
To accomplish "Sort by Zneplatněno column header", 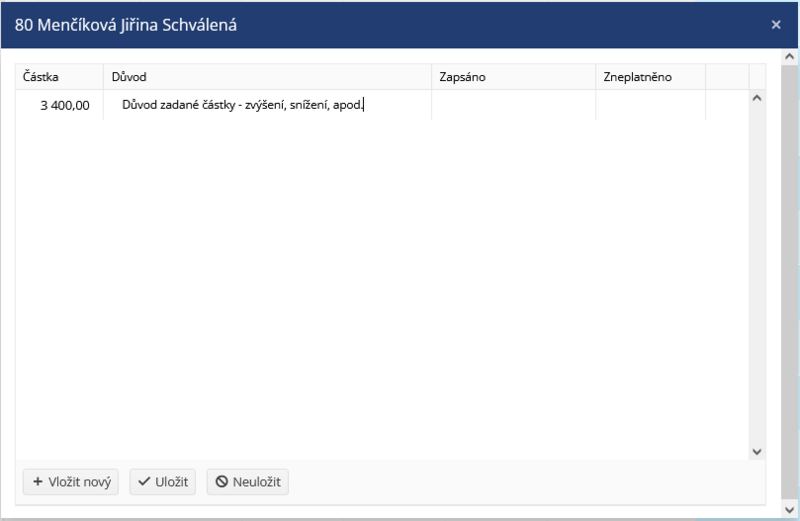I will [651, 77].
